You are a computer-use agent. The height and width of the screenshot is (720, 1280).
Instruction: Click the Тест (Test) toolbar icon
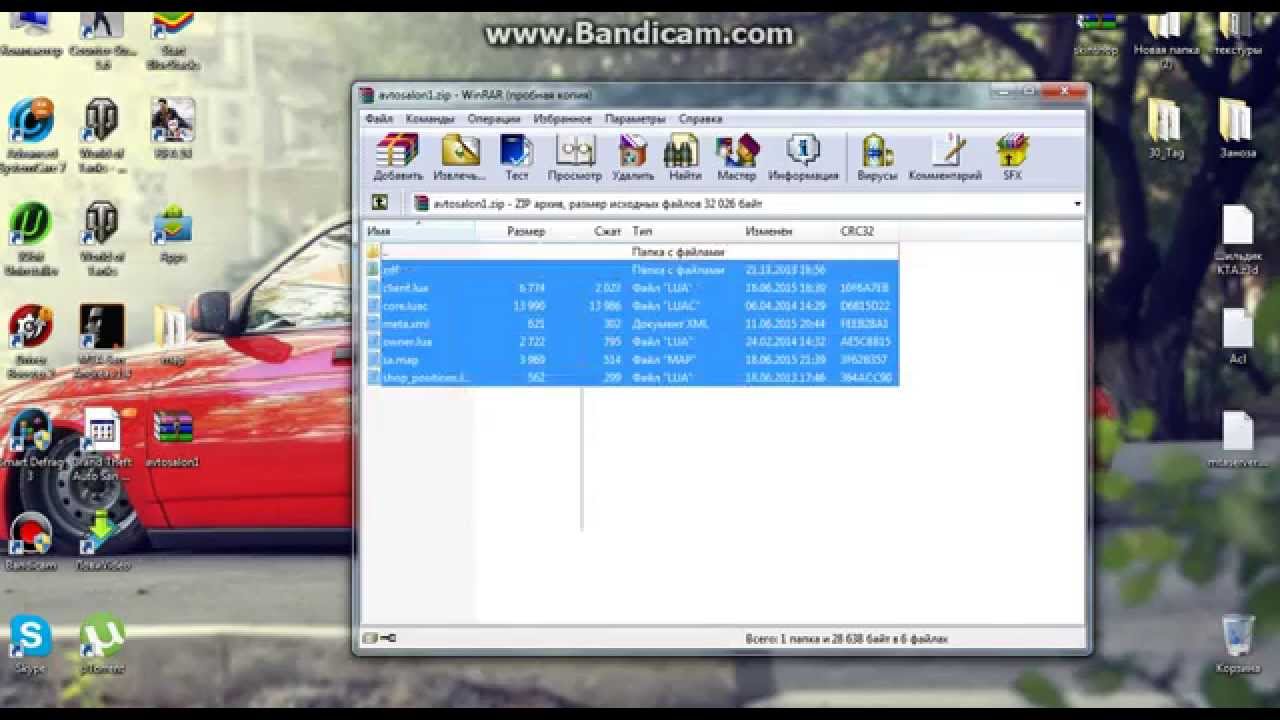pyautogui.click(x=516, y=158)
